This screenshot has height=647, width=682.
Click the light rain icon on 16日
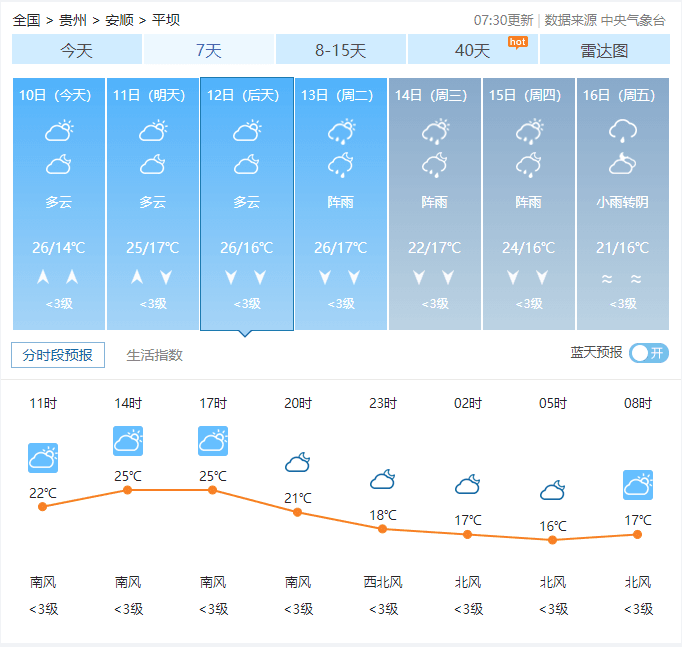[623, 130]
